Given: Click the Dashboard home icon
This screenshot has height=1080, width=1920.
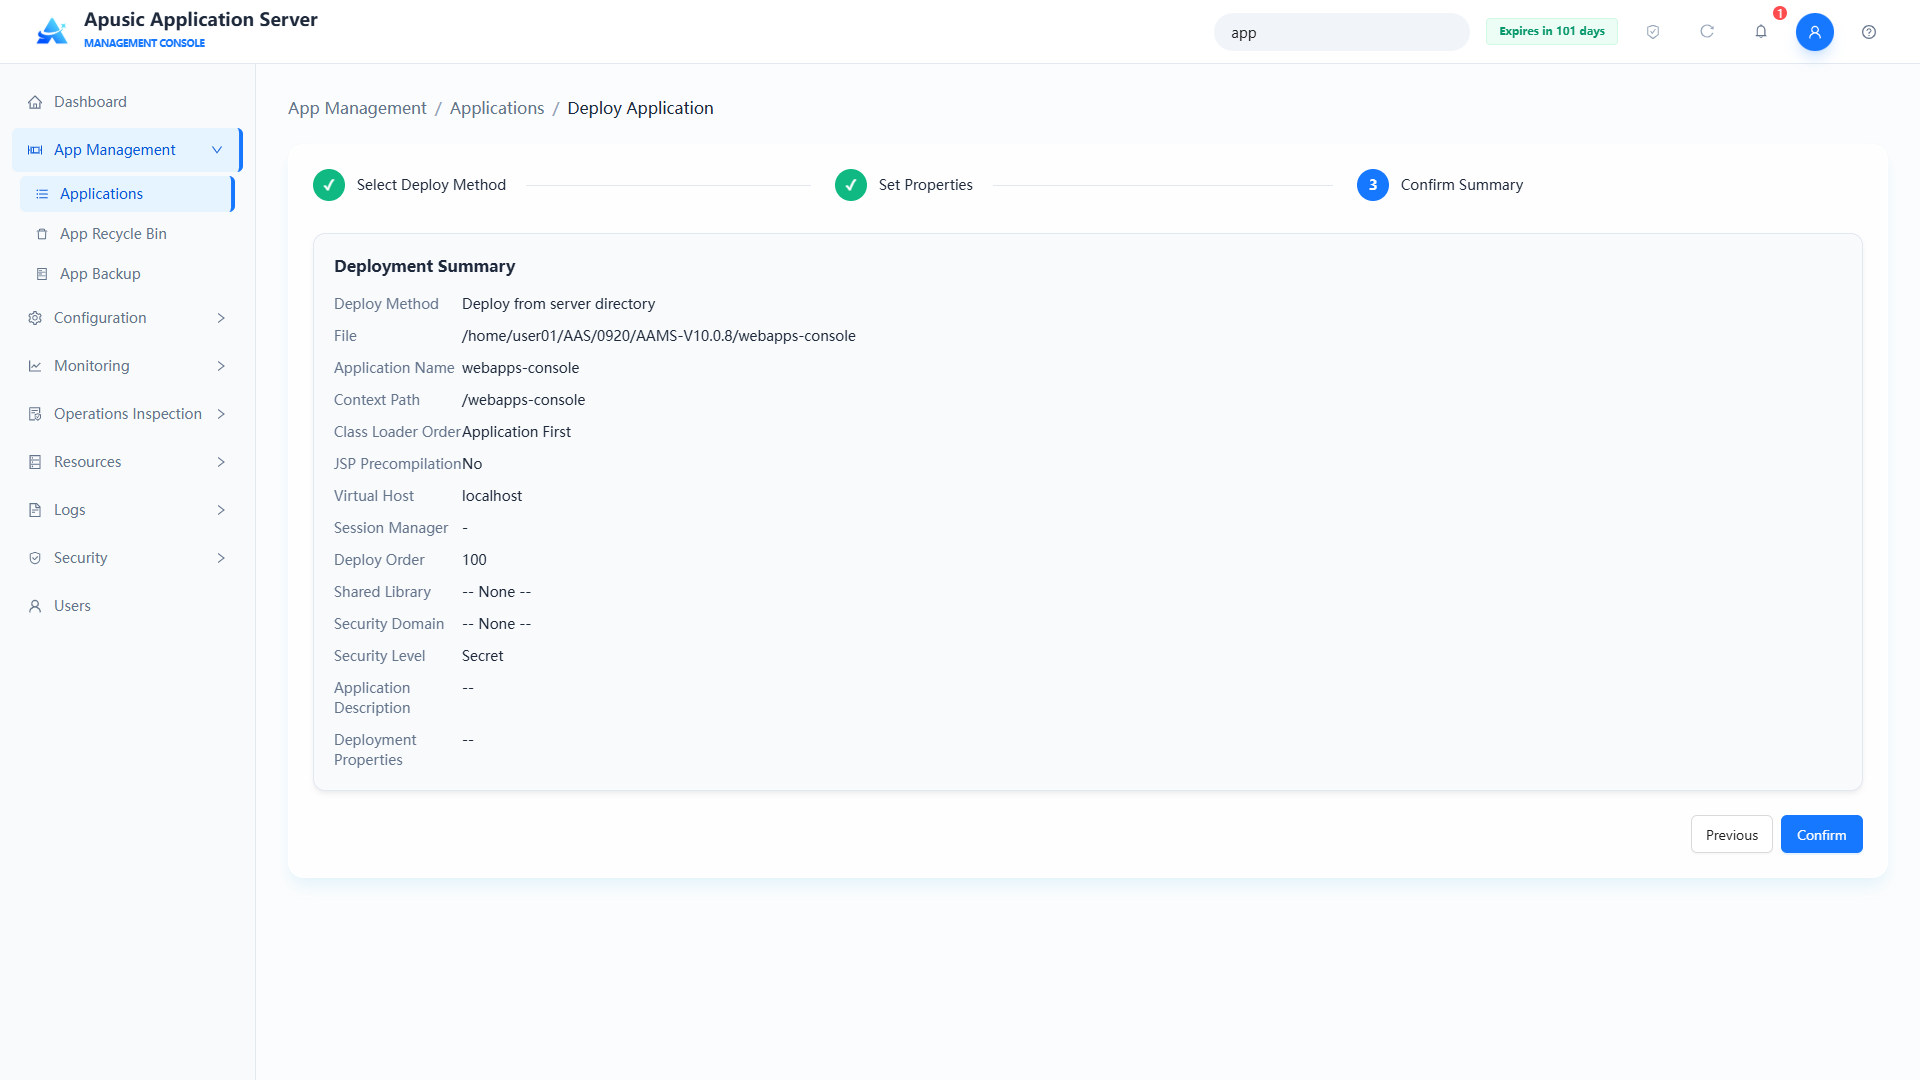Looking at the screenshot, I should coord(35,102).
